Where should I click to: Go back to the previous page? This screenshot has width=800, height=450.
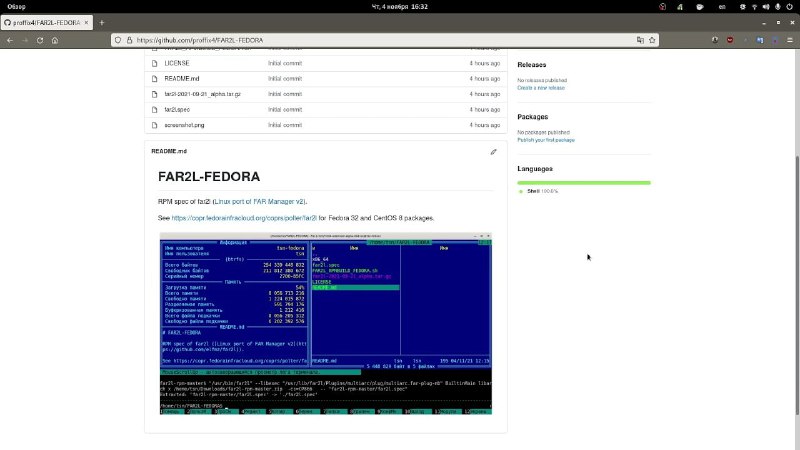[x=10, y=40]
